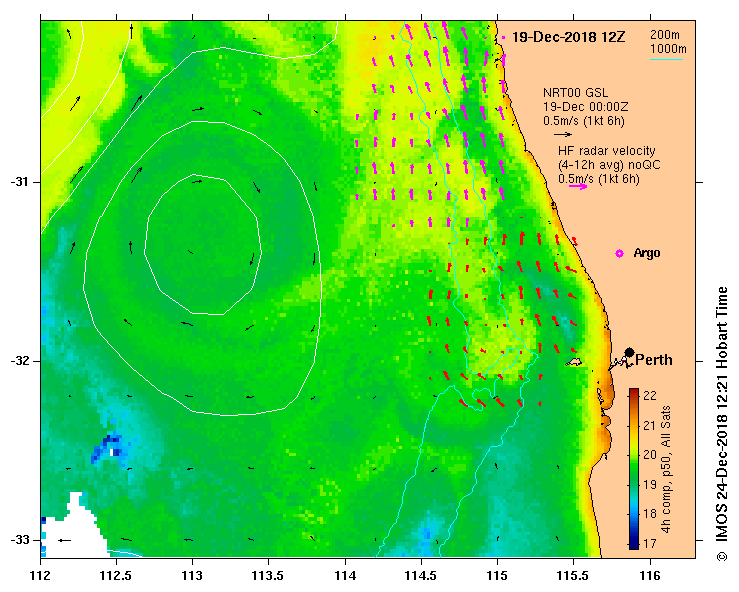Click the IMOS copyright timestamp text
The image size is (739, 592).
coord(722,423)
